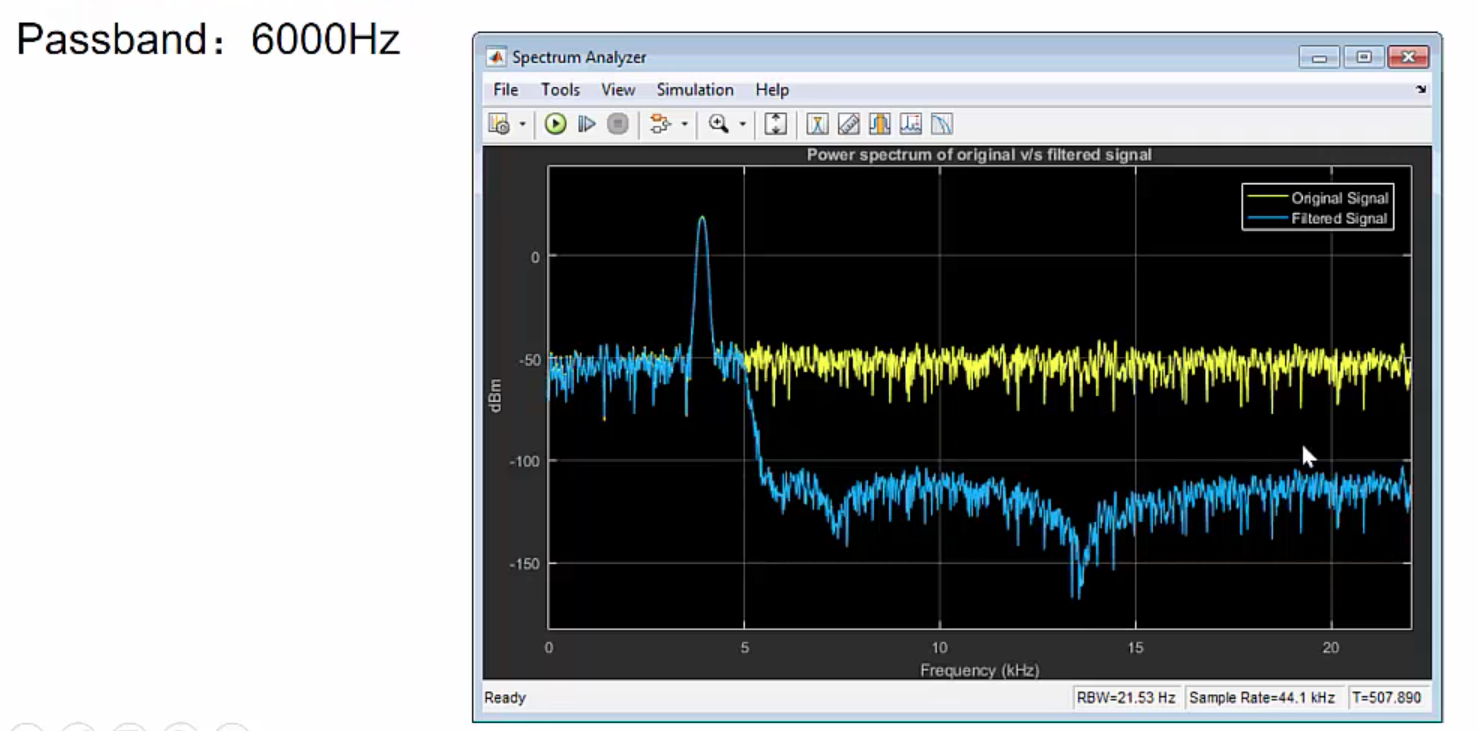1478x731 pixels.
Task: Click the configuration properties icon
Action: (499, 124)
